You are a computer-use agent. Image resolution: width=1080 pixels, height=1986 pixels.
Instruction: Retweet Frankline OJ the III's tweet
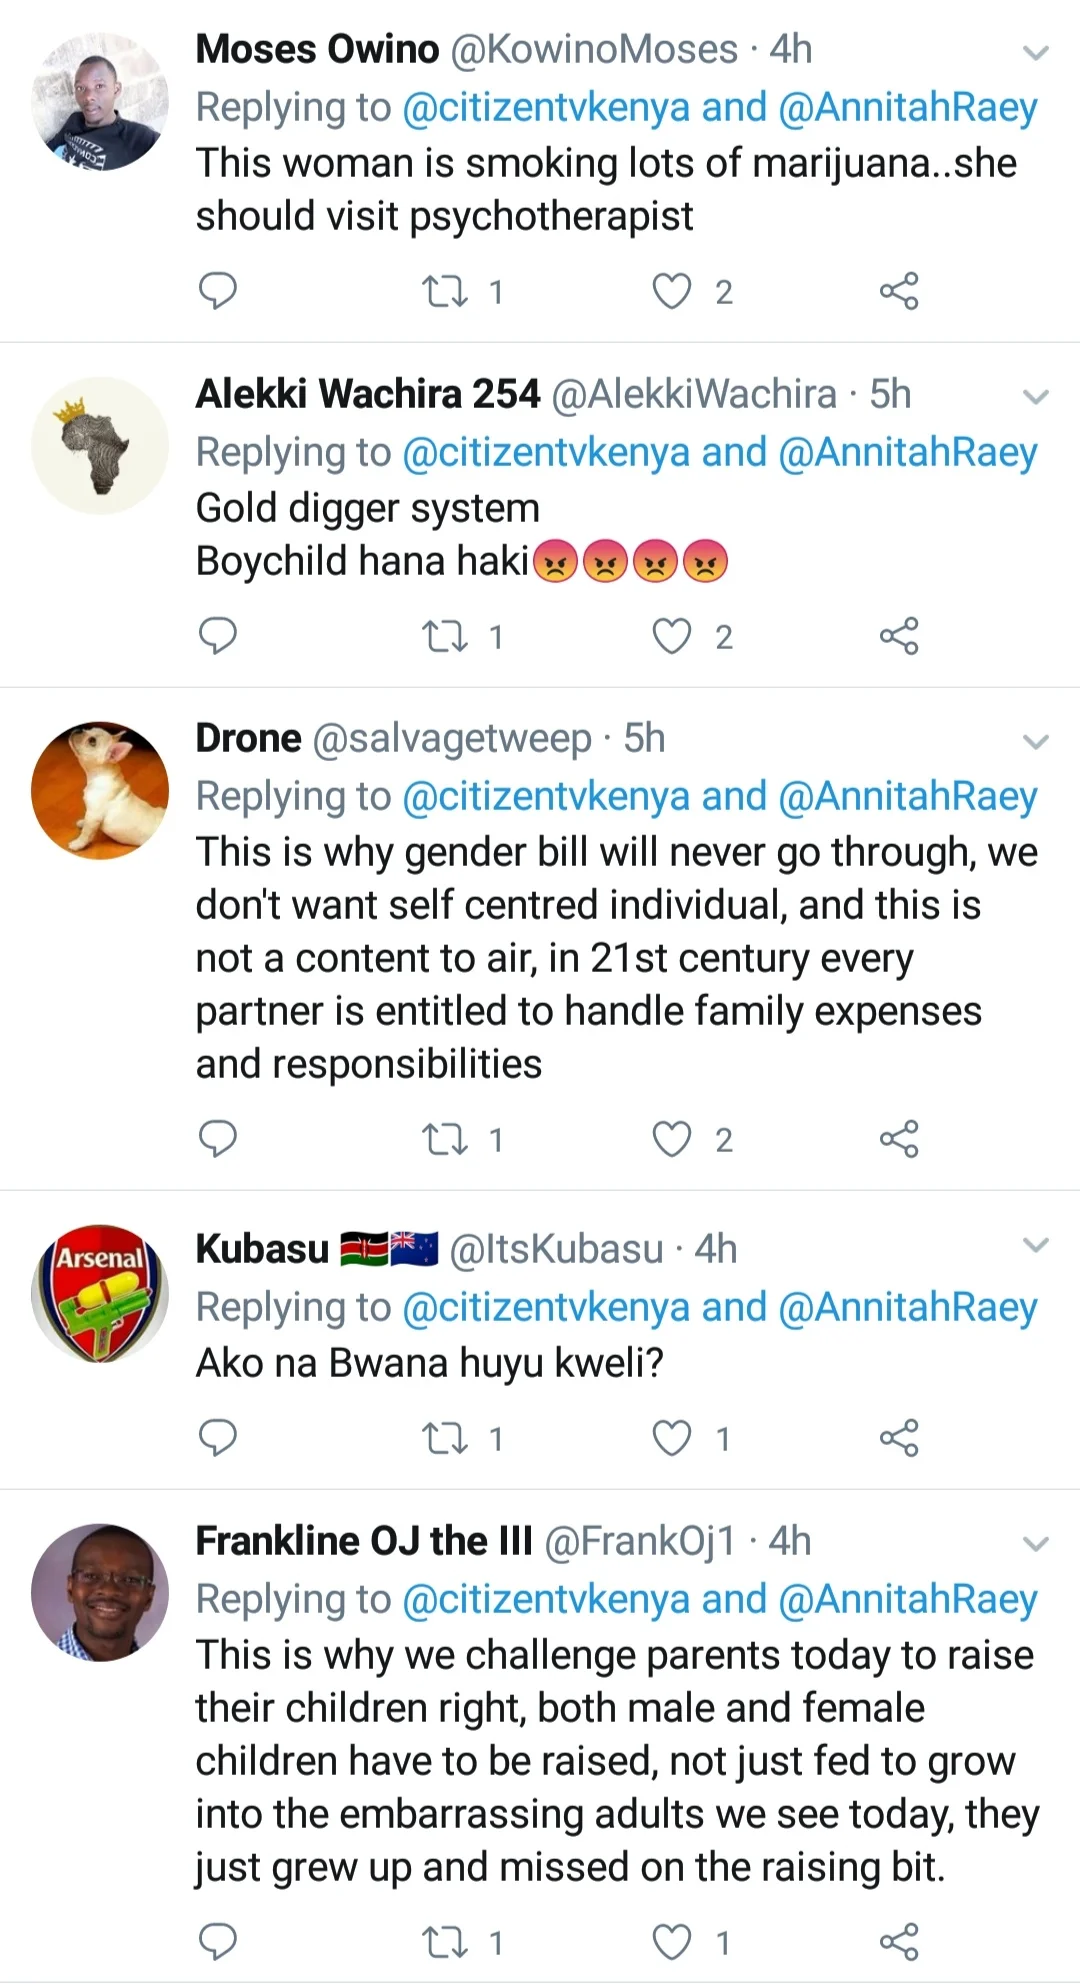coord(445,1942)
